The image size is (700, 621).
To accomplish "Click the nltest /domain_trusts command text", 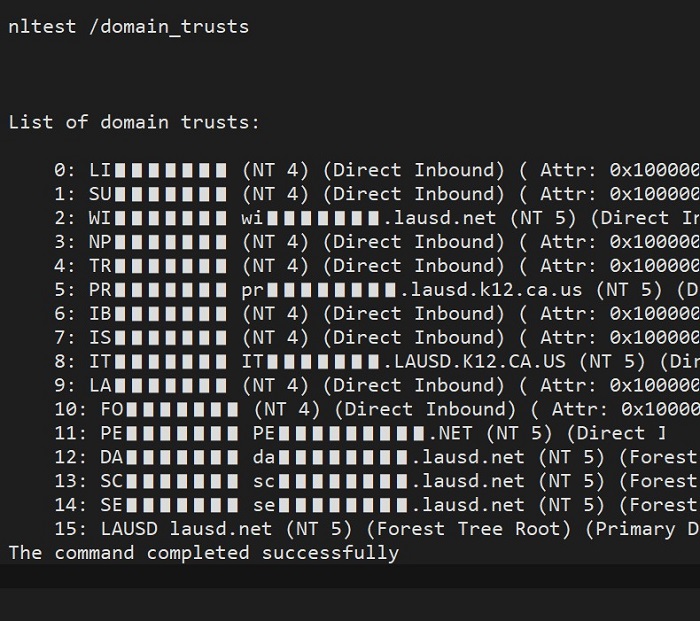I will point(129,27).
